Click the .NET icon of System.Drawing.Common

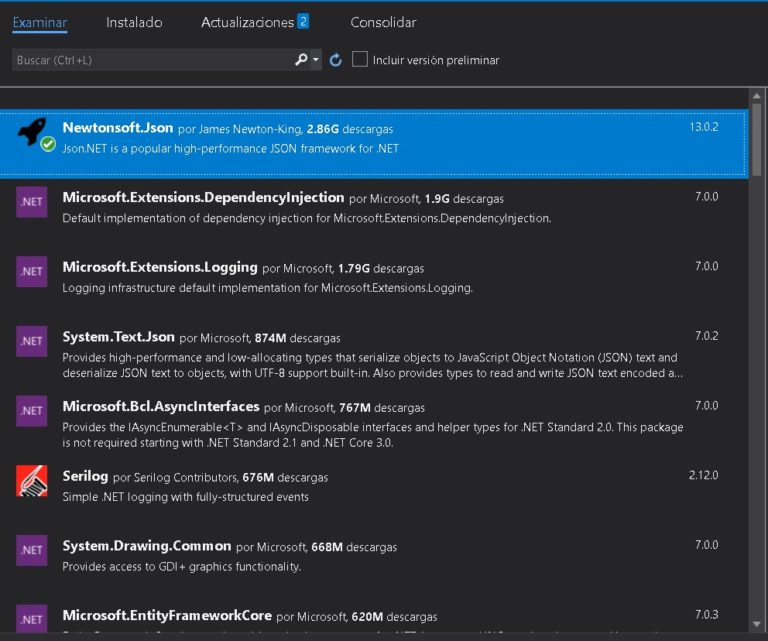[x=31, y=550]
